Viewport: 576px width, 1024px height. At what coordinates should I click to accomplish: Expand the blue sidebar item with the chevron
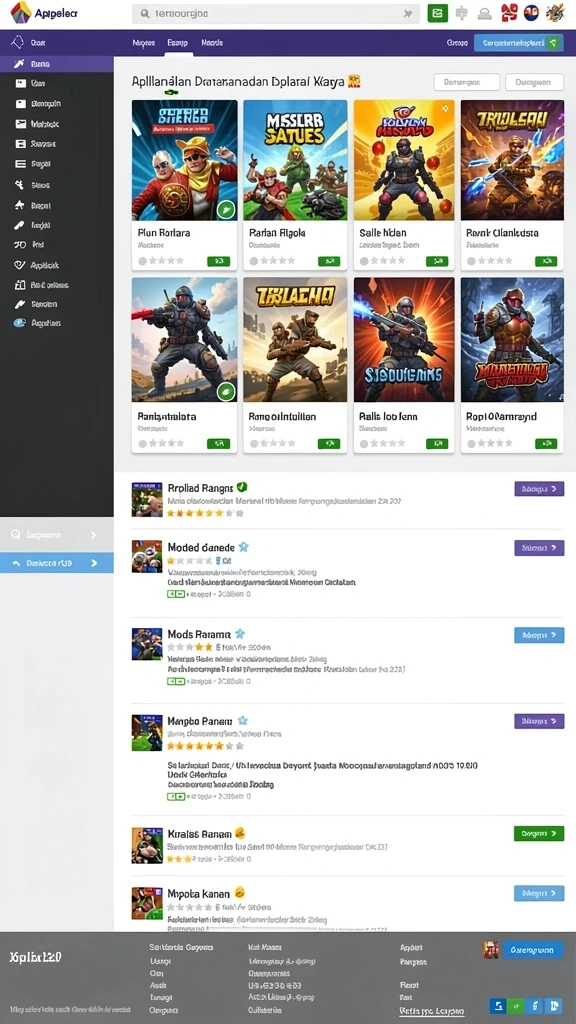tap(57, 562)
